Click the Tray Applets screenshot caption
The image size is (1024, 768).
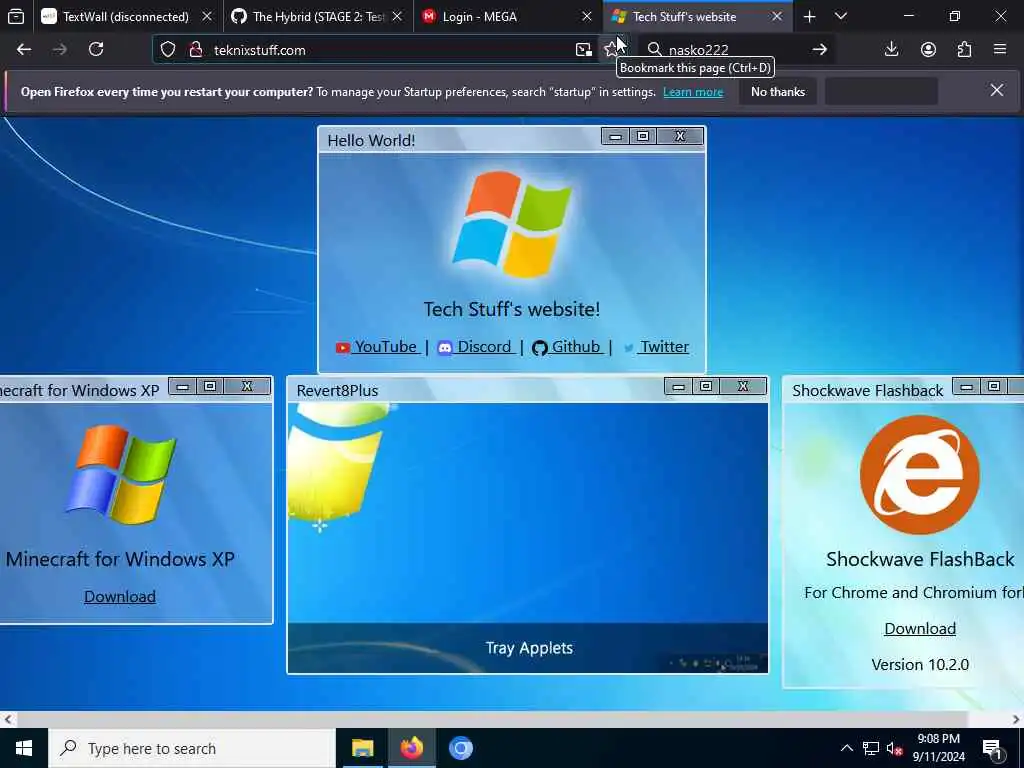[529, 648]
